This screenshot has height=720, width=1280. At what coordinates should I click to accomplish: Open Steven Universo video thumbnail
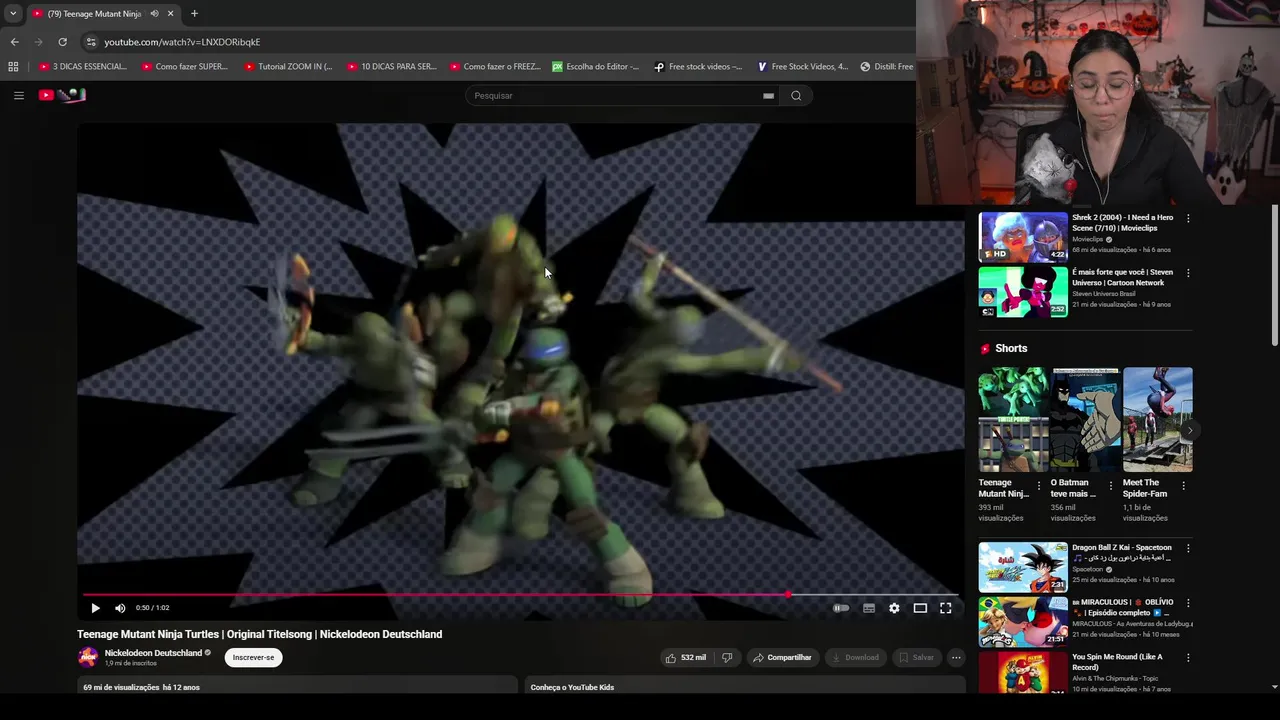pos(1023,292)
